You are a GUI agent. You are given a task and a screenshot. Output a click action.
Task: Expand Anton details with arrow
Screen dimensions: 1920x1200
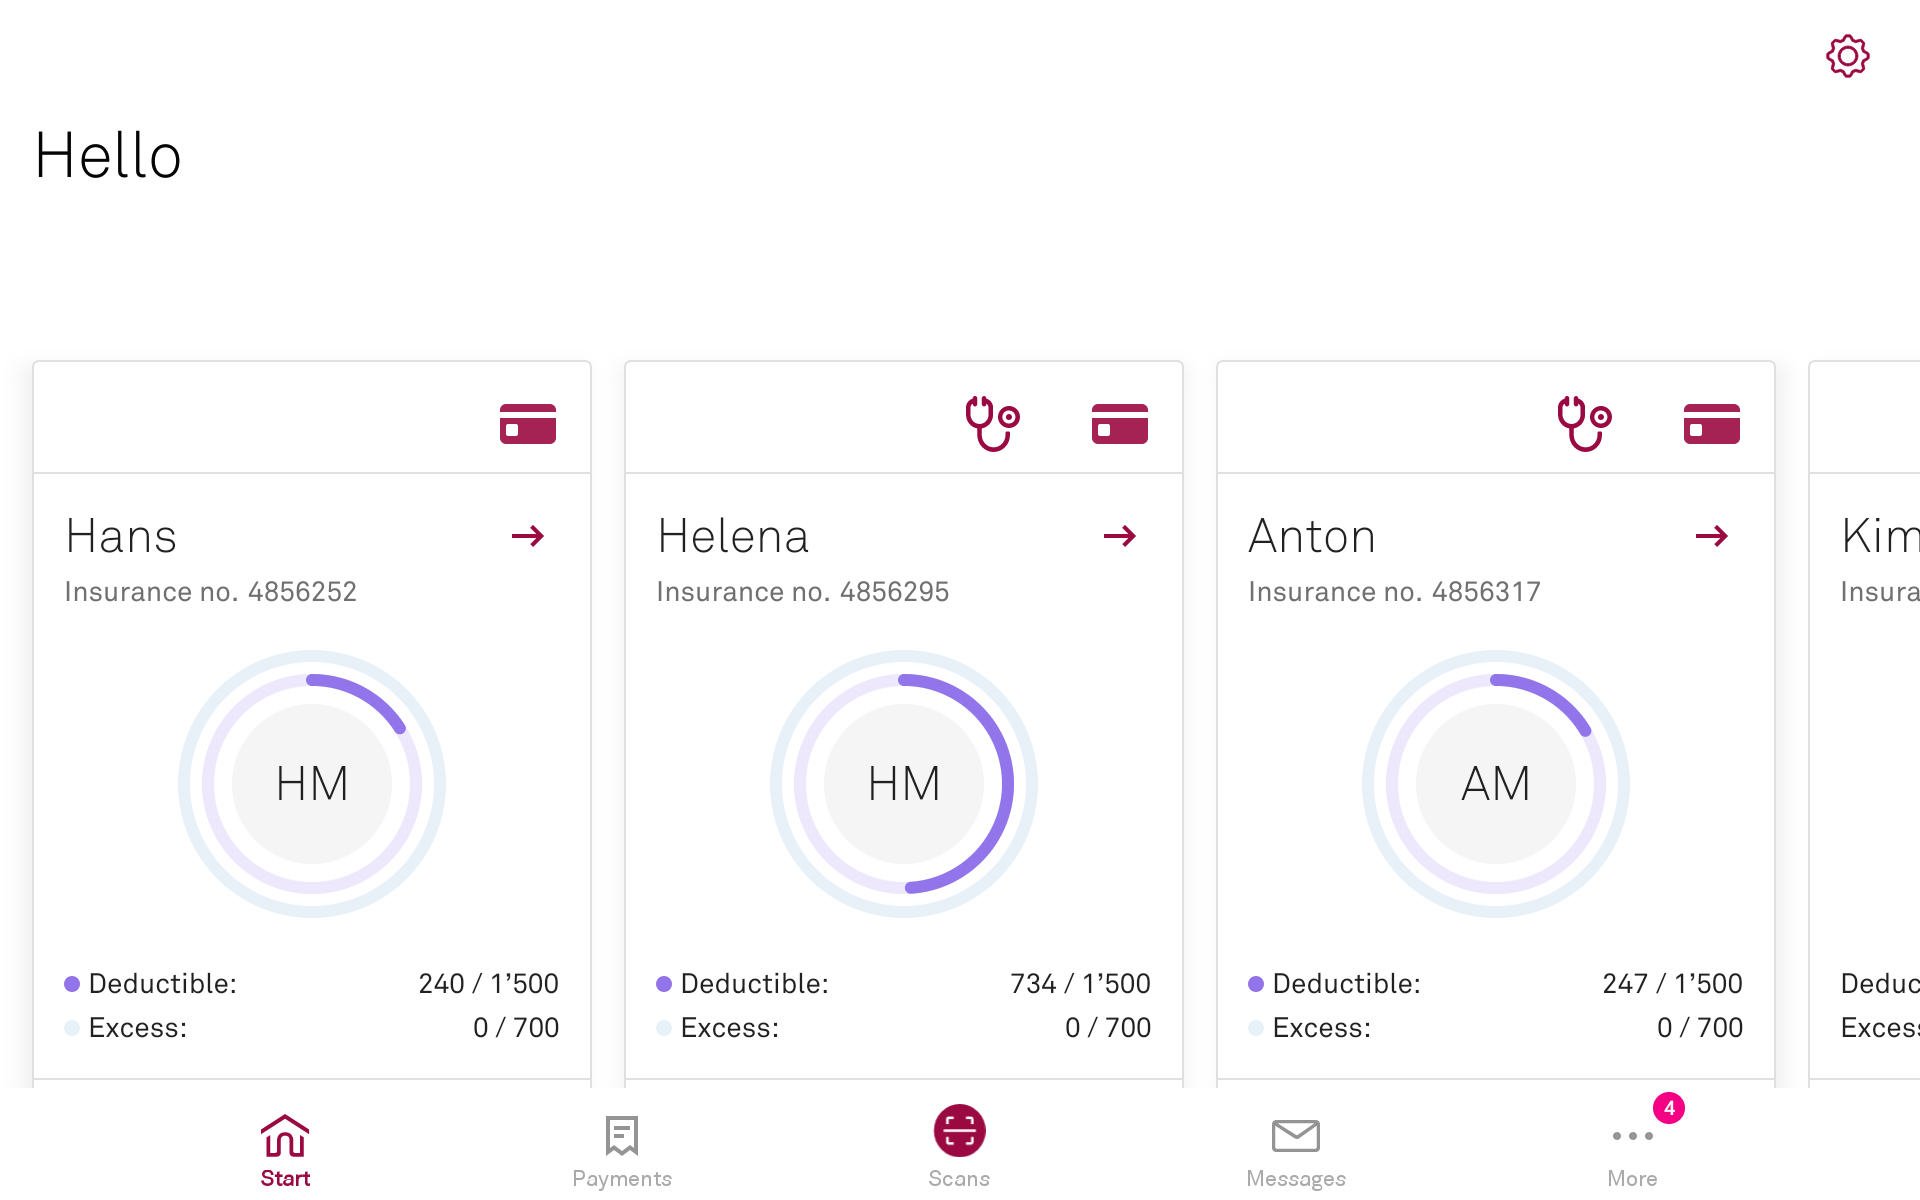click(x=1711, y=536)
